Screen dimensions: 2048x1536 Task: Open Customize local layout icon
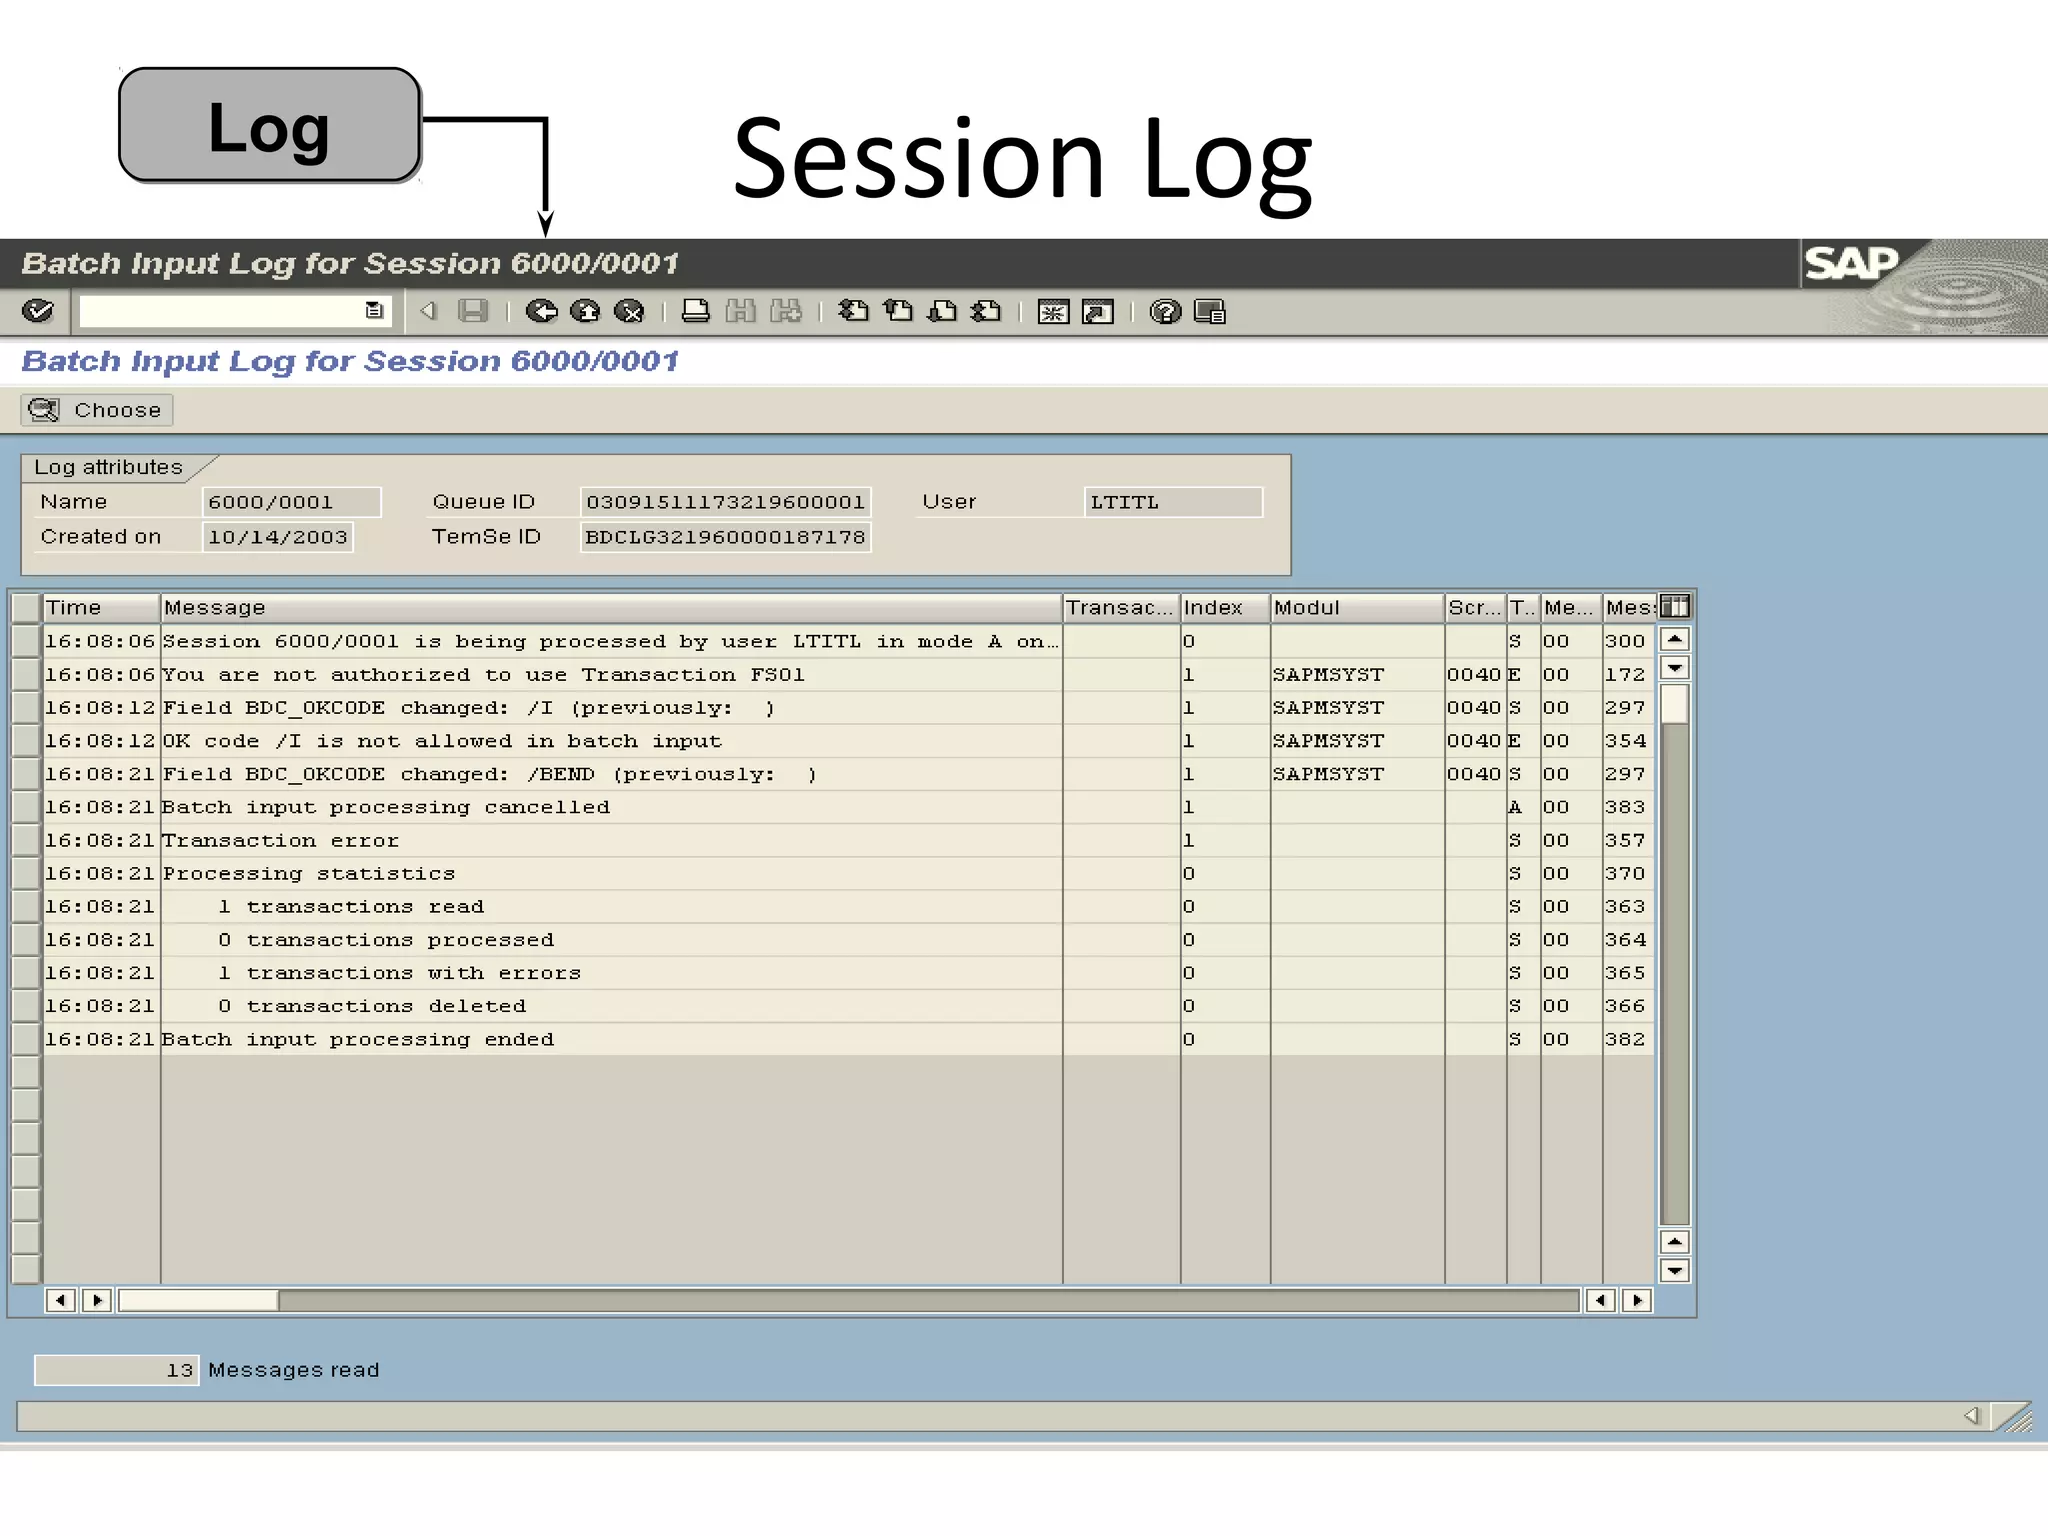pyautogui.click(x=1210, y=312)
